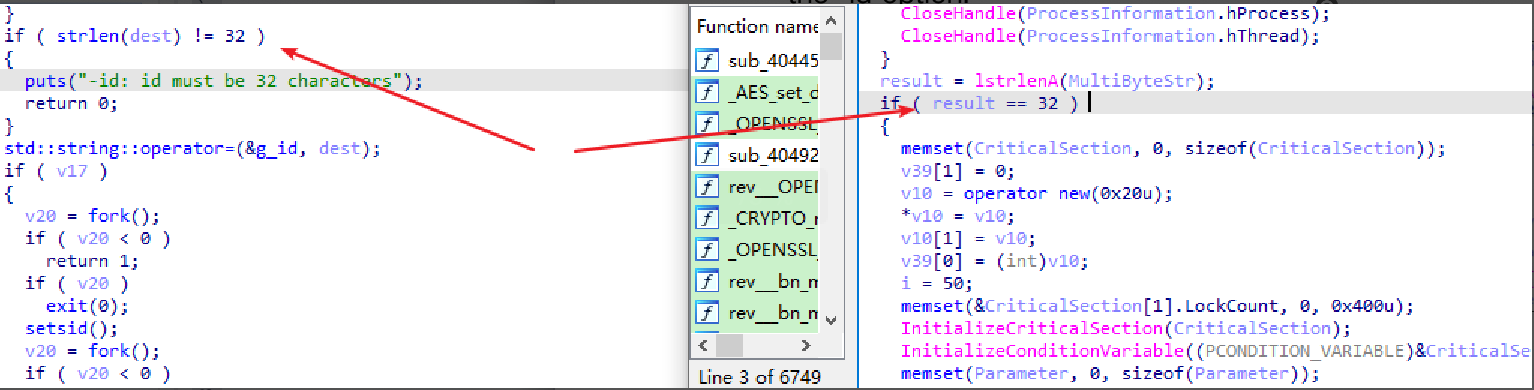The height and width of the screenshot is (390, 1534).
Task: Click the 'if ( v20 )' line
Action: pyautogui.click(x=77, y=283)
